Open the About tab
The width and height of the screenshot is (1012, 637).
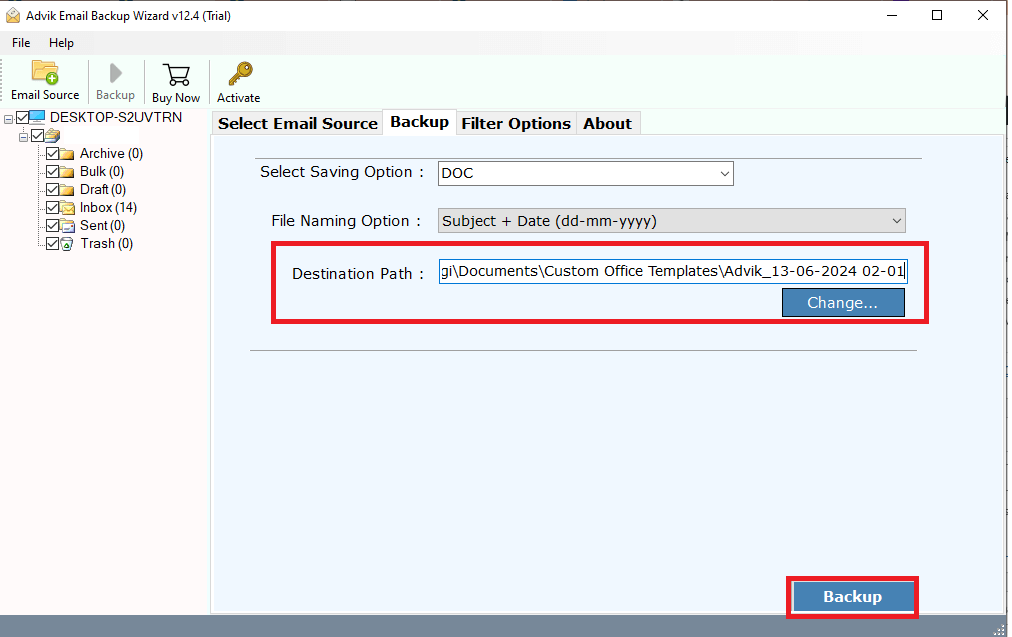point(607,123)
